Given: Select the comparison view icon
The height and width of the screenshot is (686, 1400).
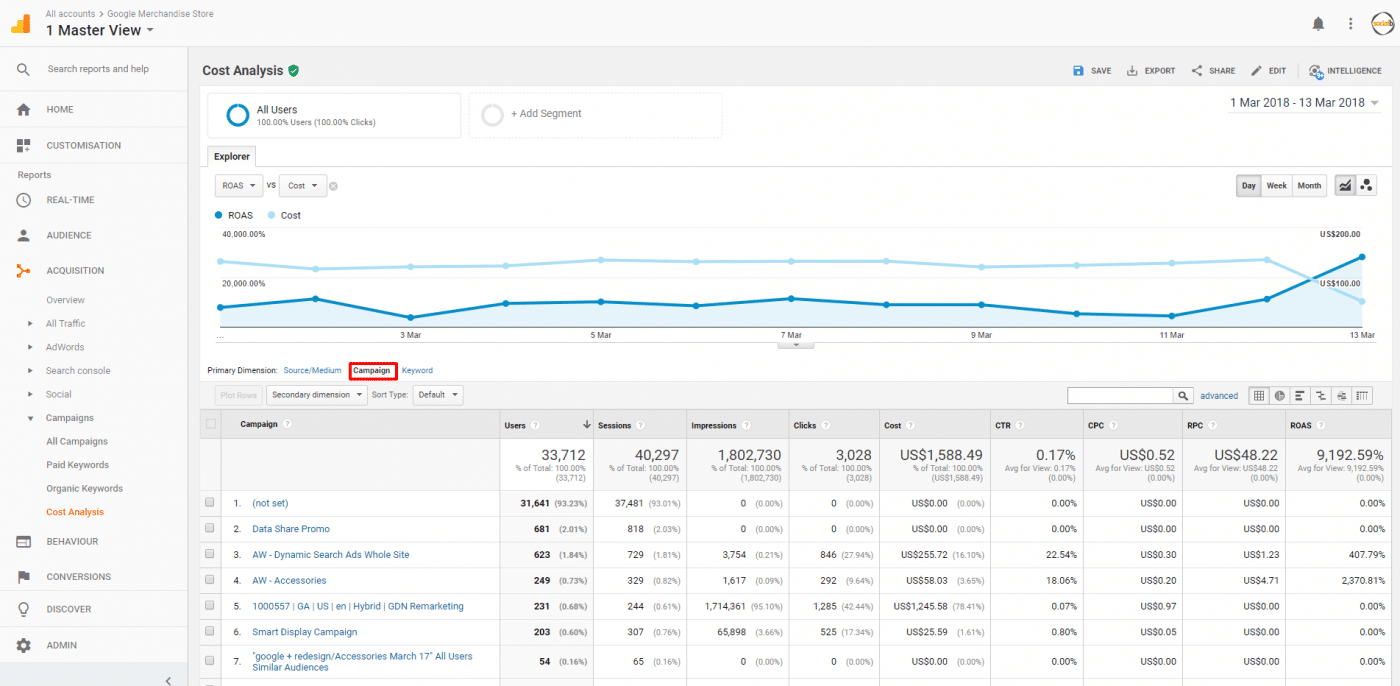Looking at the screenshot, I should (x=1321, y=396).
